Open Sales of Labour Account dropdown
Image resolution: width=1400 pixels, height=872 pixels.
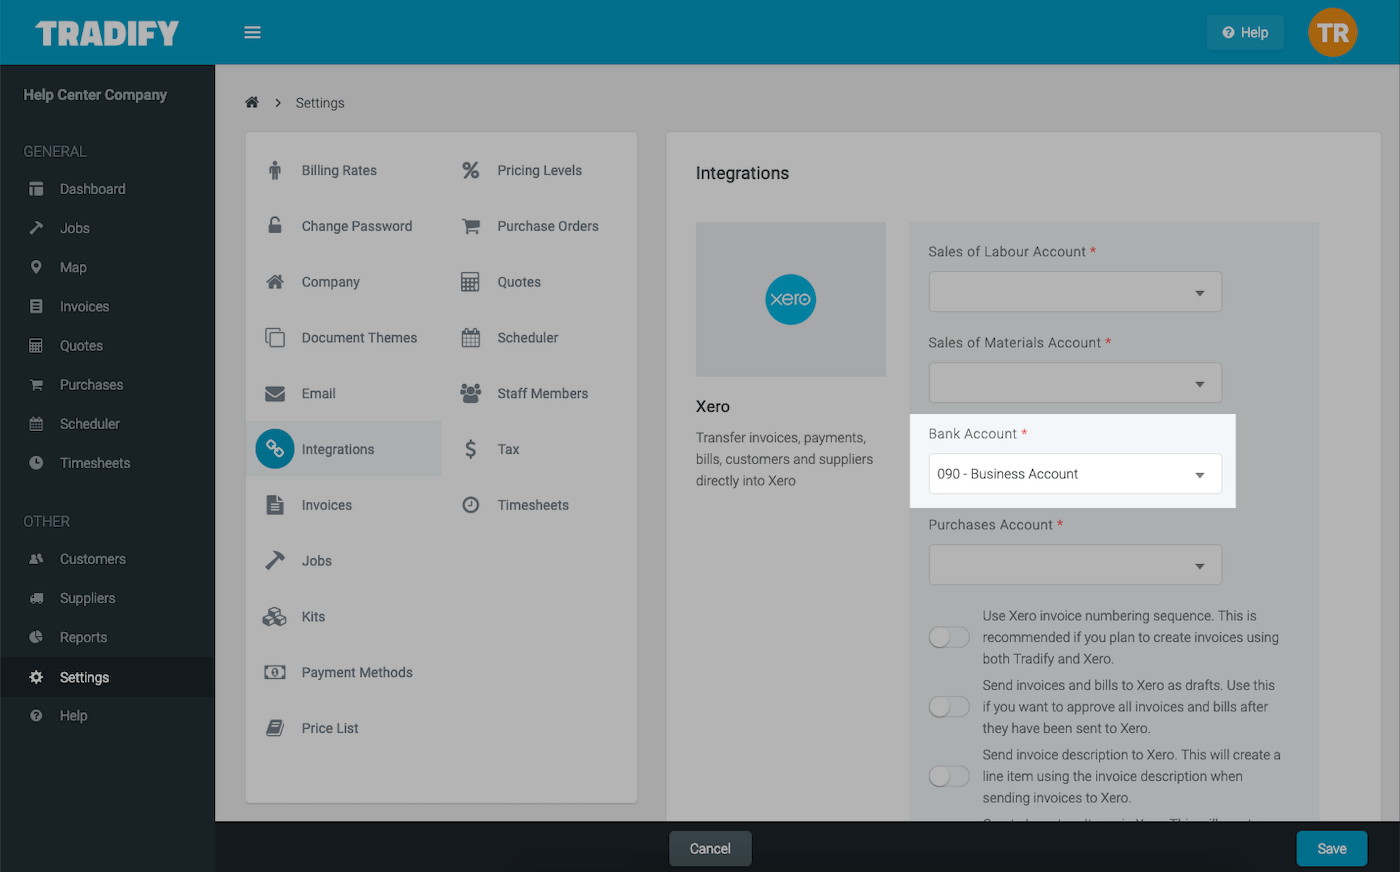pos(1075,292)
